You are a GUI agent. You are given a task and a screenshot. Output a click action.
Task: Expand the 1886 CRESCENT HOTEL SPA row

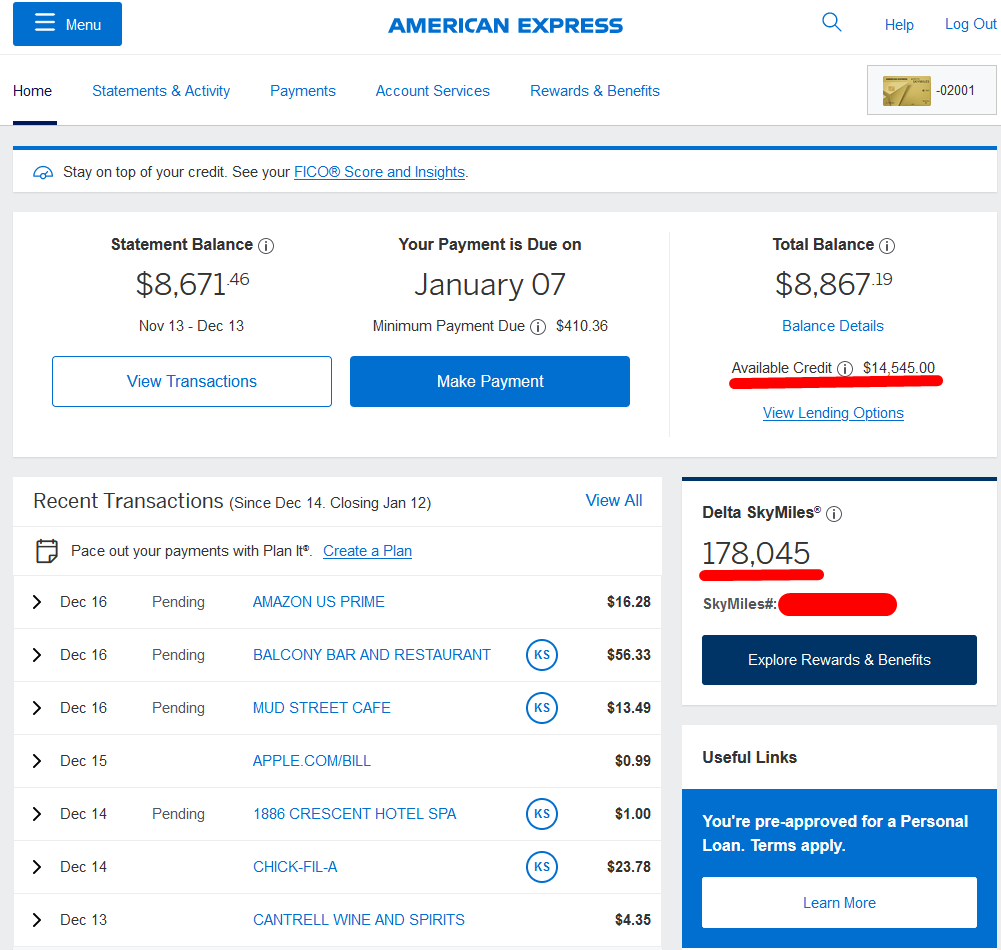[36, 814]
